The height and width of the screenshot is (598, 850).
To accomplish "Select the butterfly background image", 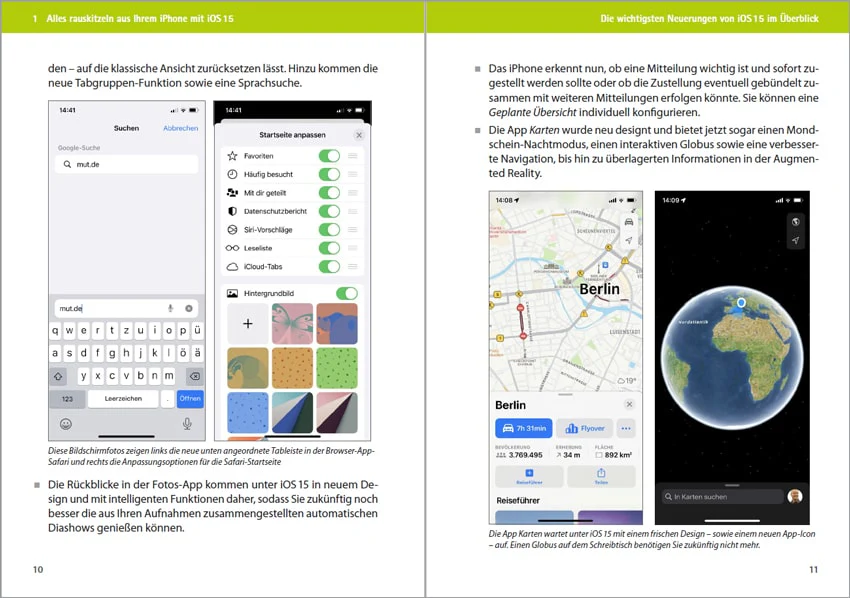I will tap(292, 324).
